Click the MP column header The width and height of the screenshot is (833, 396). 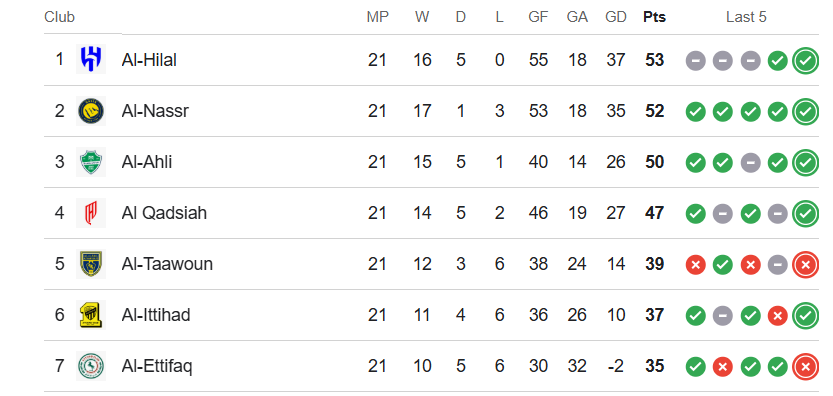point(378,17)
